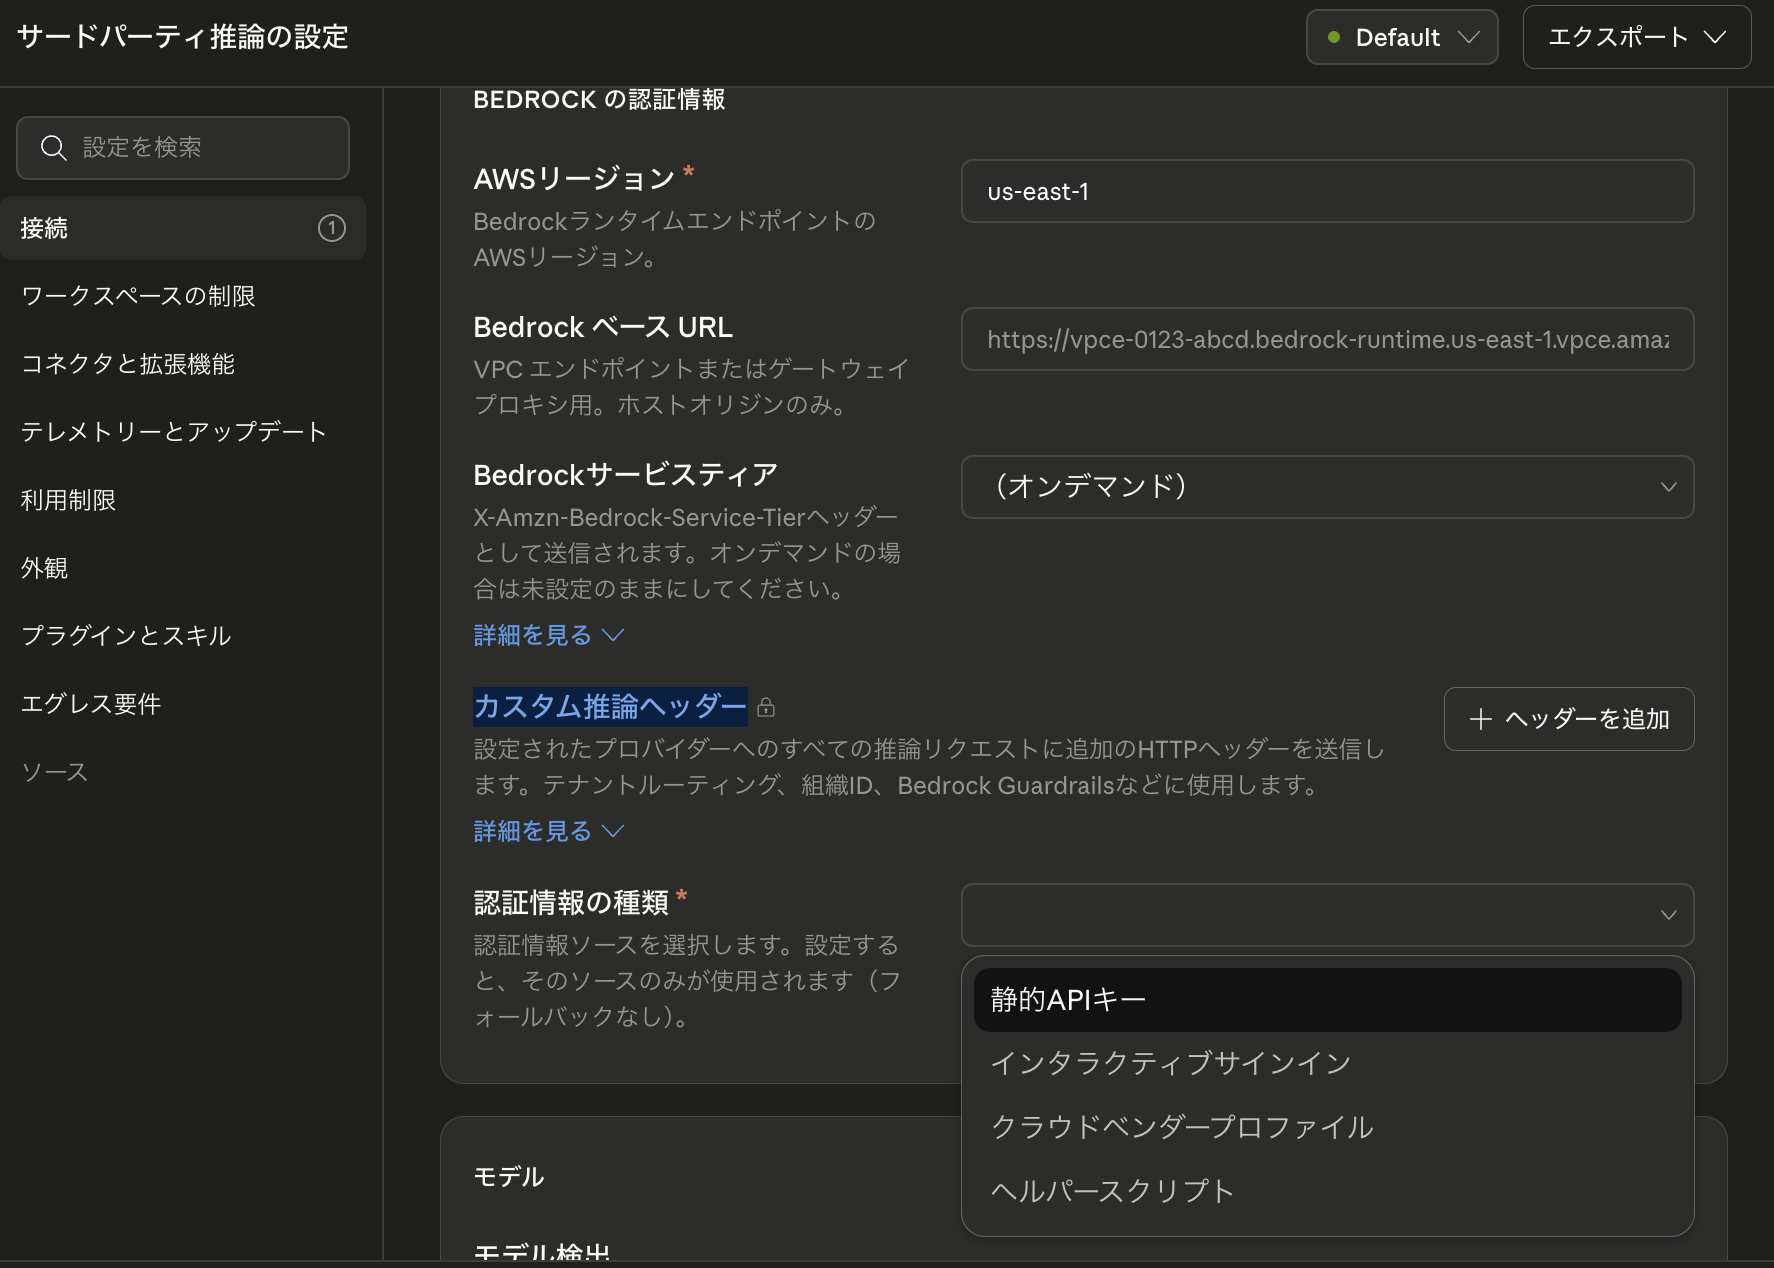Click the search magnifier icon in sidebar

[54, 148]
